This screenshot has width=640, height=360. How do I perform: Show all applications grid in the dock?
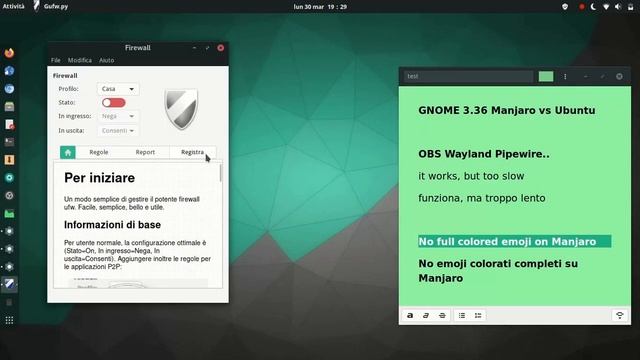(x=9, y=320)
